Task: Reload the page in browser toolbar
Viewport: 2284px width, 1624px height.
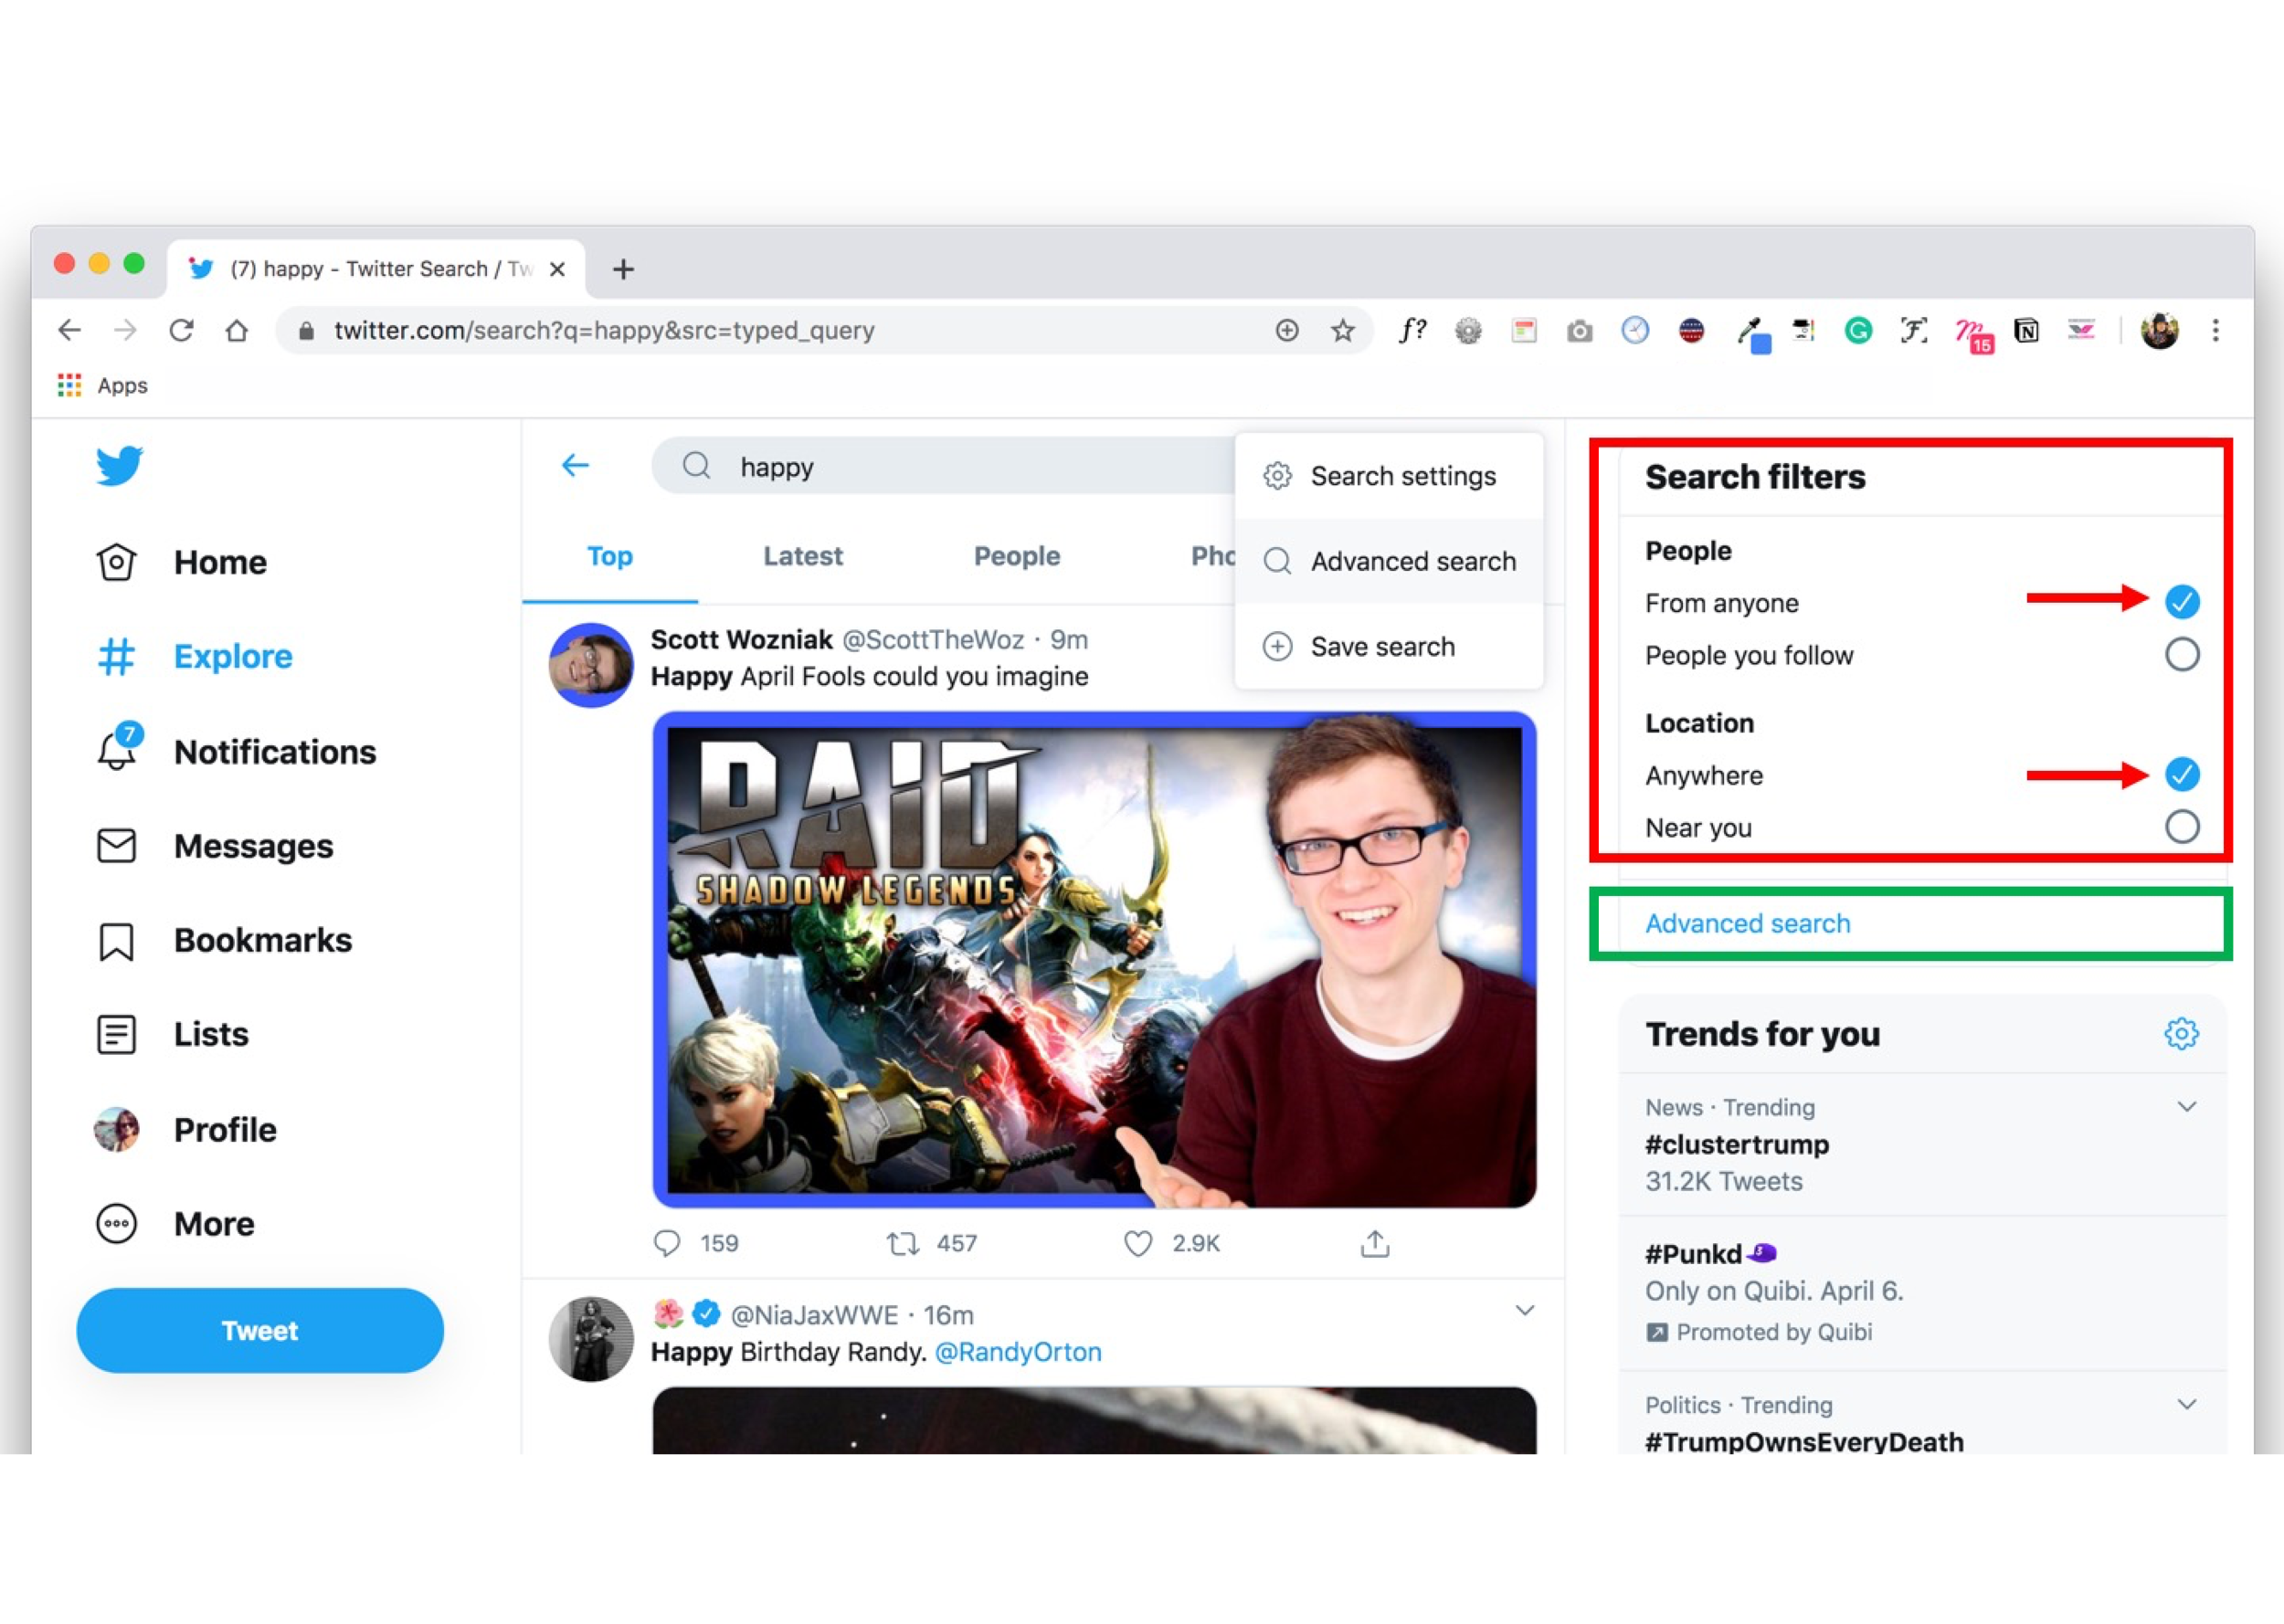Action: click(x=181, y=330)
